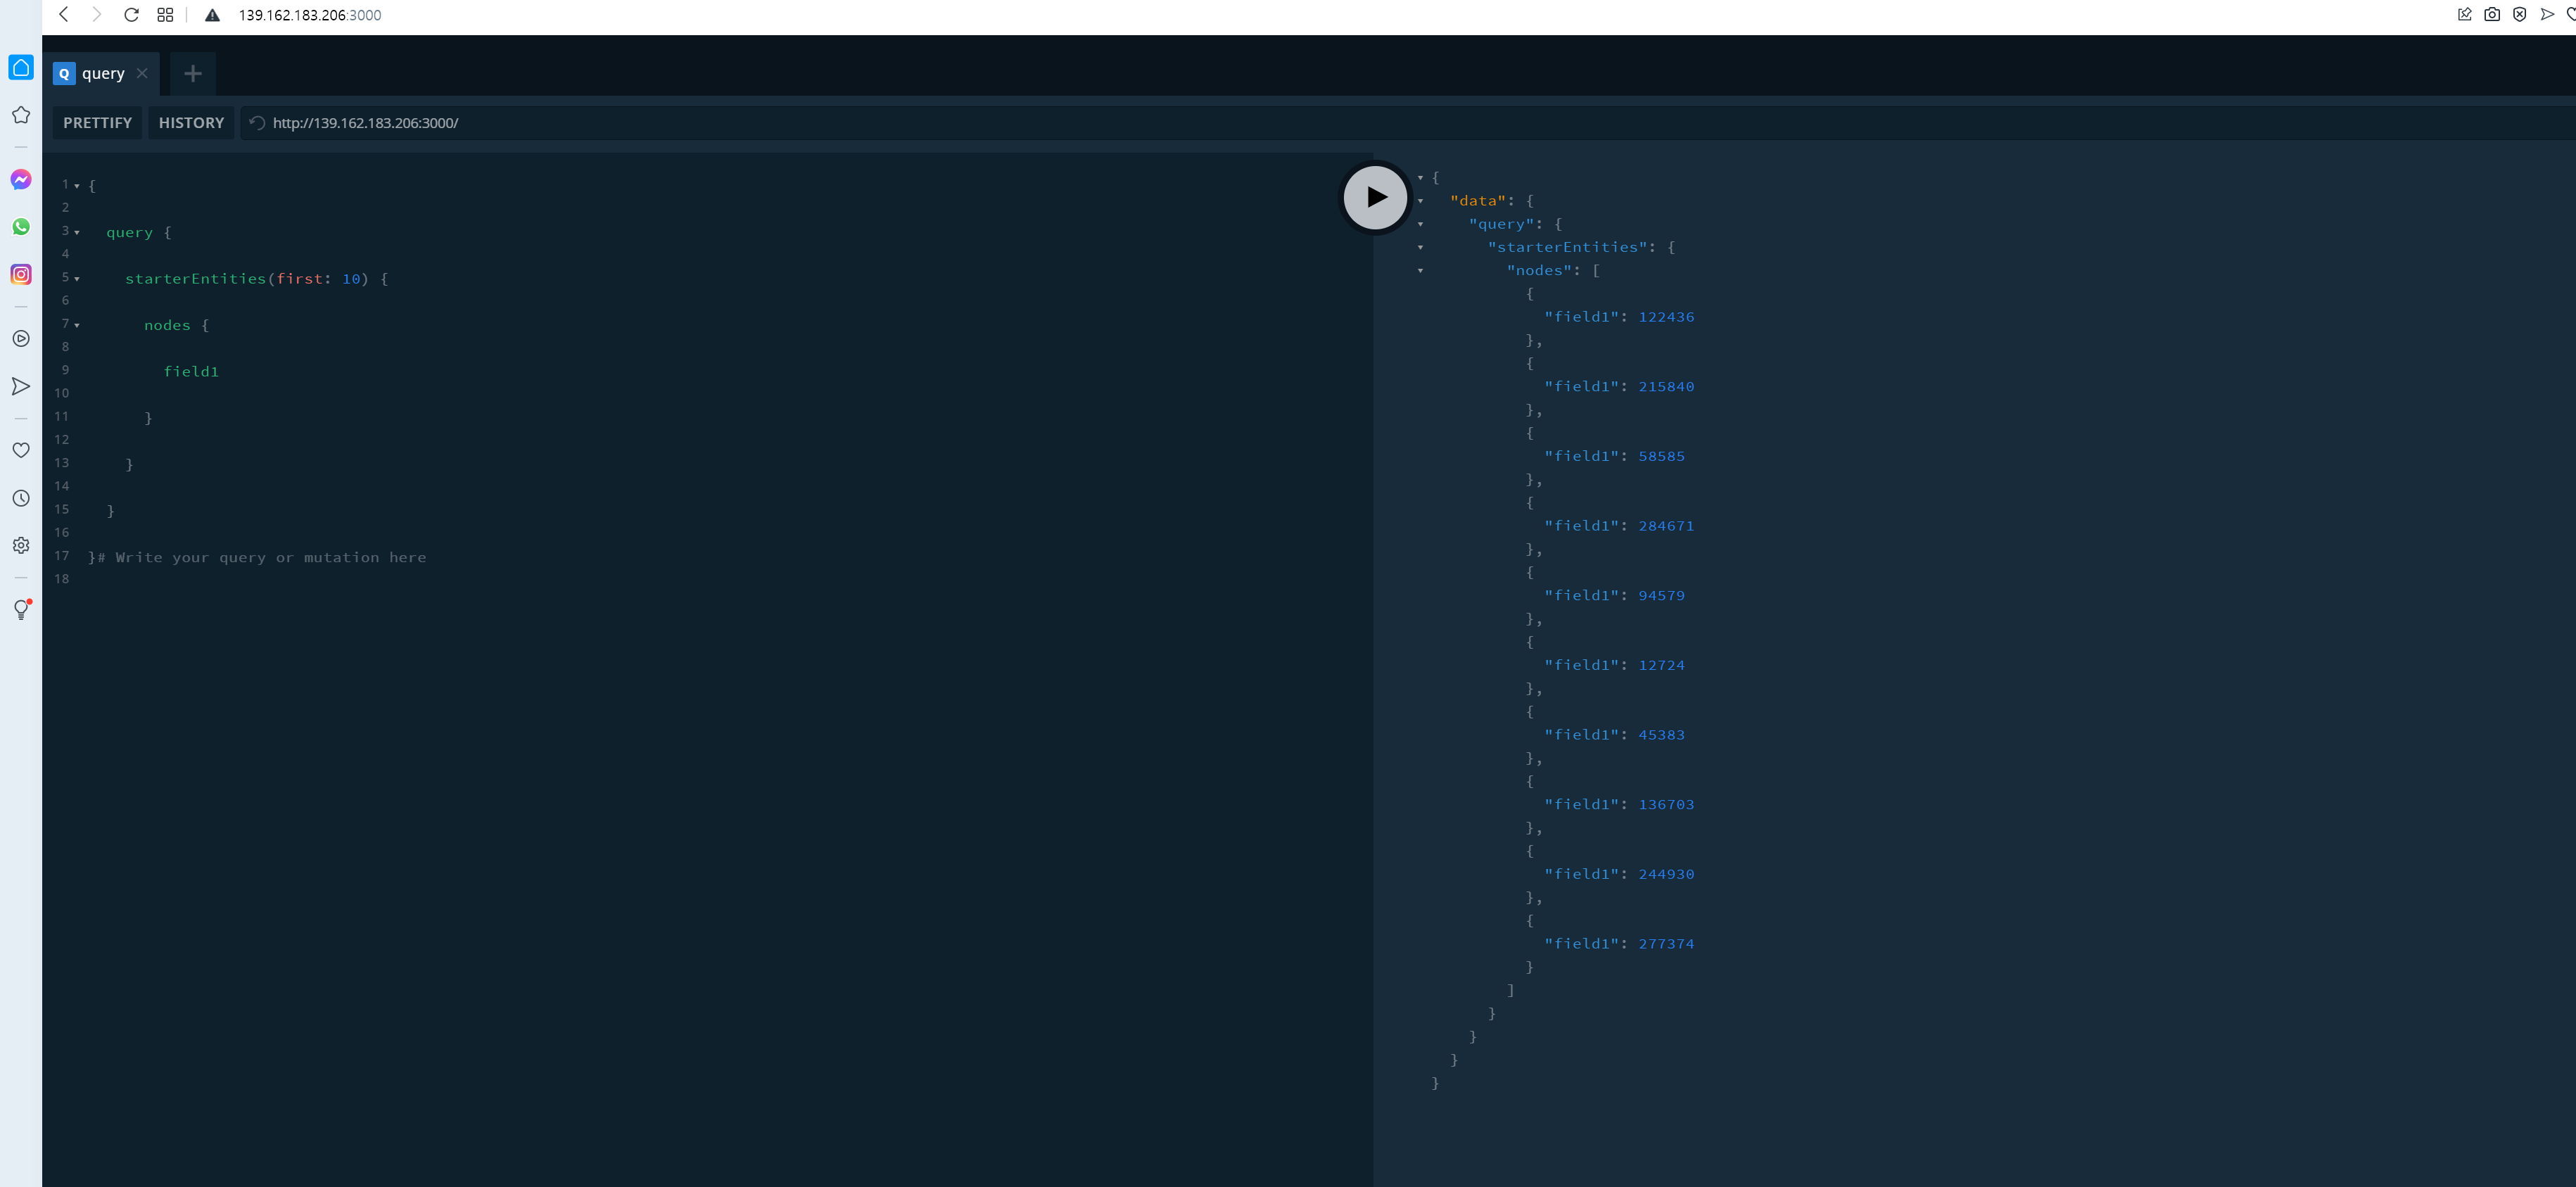Collapse the nodes array in the response
This screenshot has height=1187, width=2576.
[x=1421, y=270]
